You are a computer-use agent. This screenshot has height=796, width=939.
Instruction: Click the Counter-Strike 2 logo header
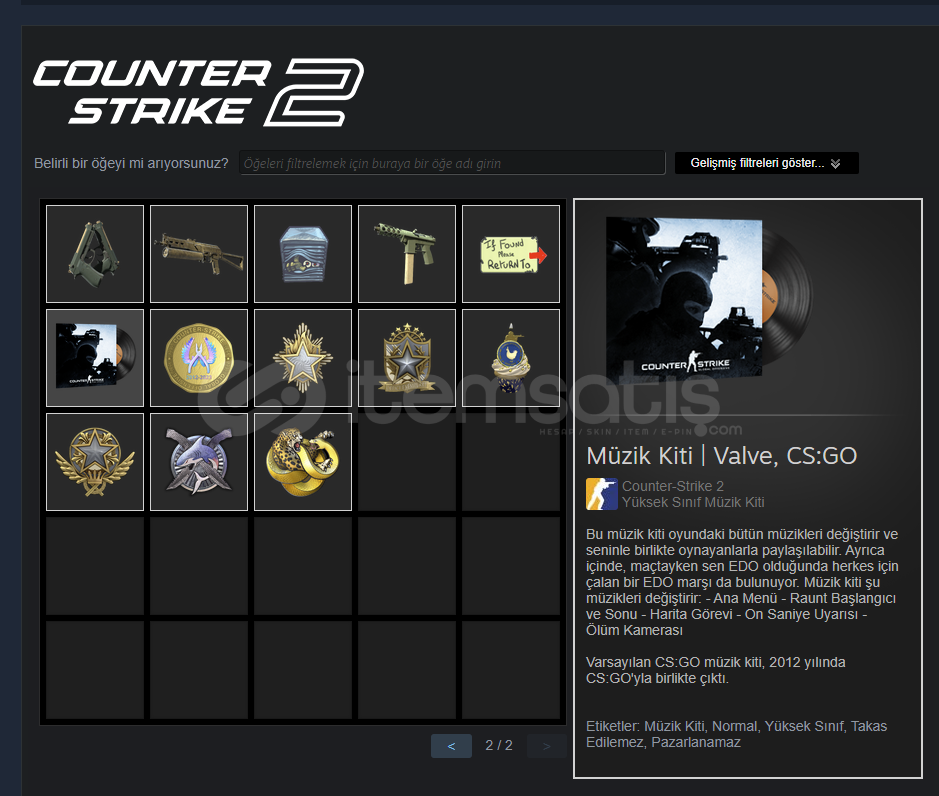click(198, 92)
